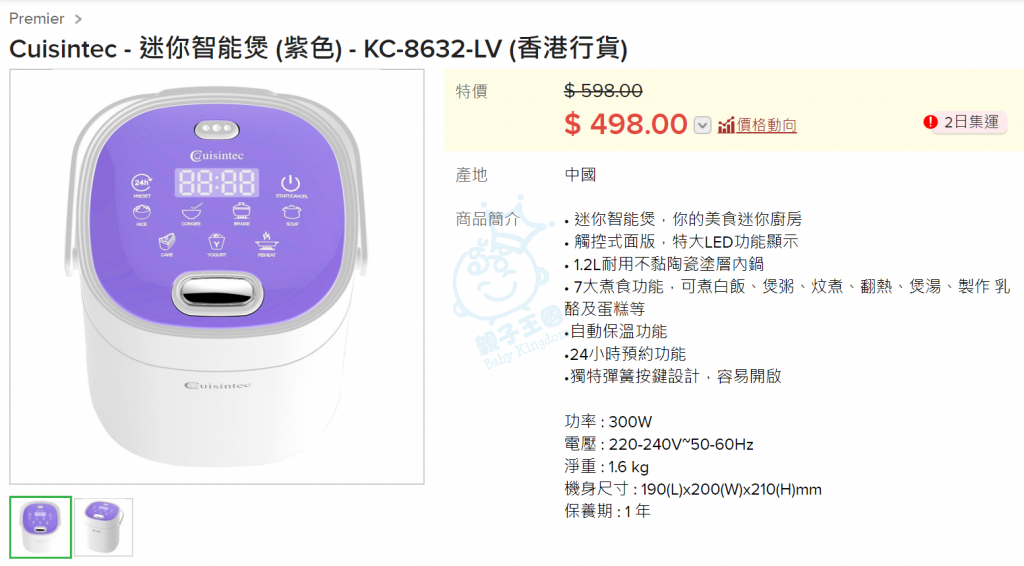Screen dimensions: 1024x566
Task: Click the struck-through original price $598.00
Action: click(x=603, y=91)
